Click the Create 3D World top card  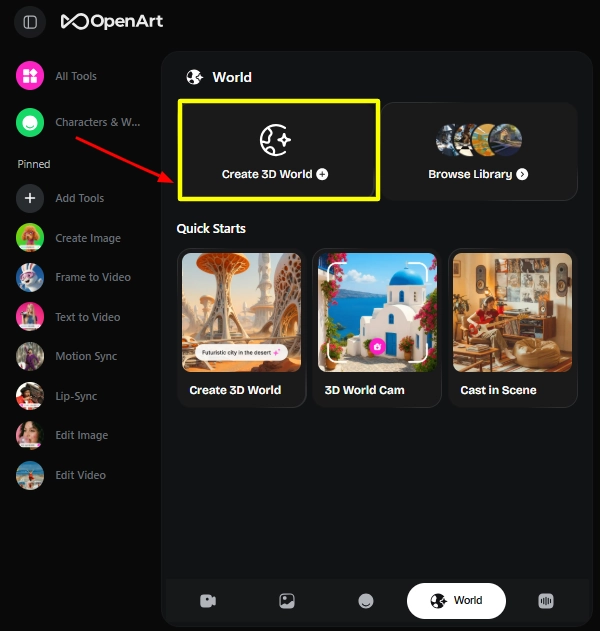coord(279,150)
